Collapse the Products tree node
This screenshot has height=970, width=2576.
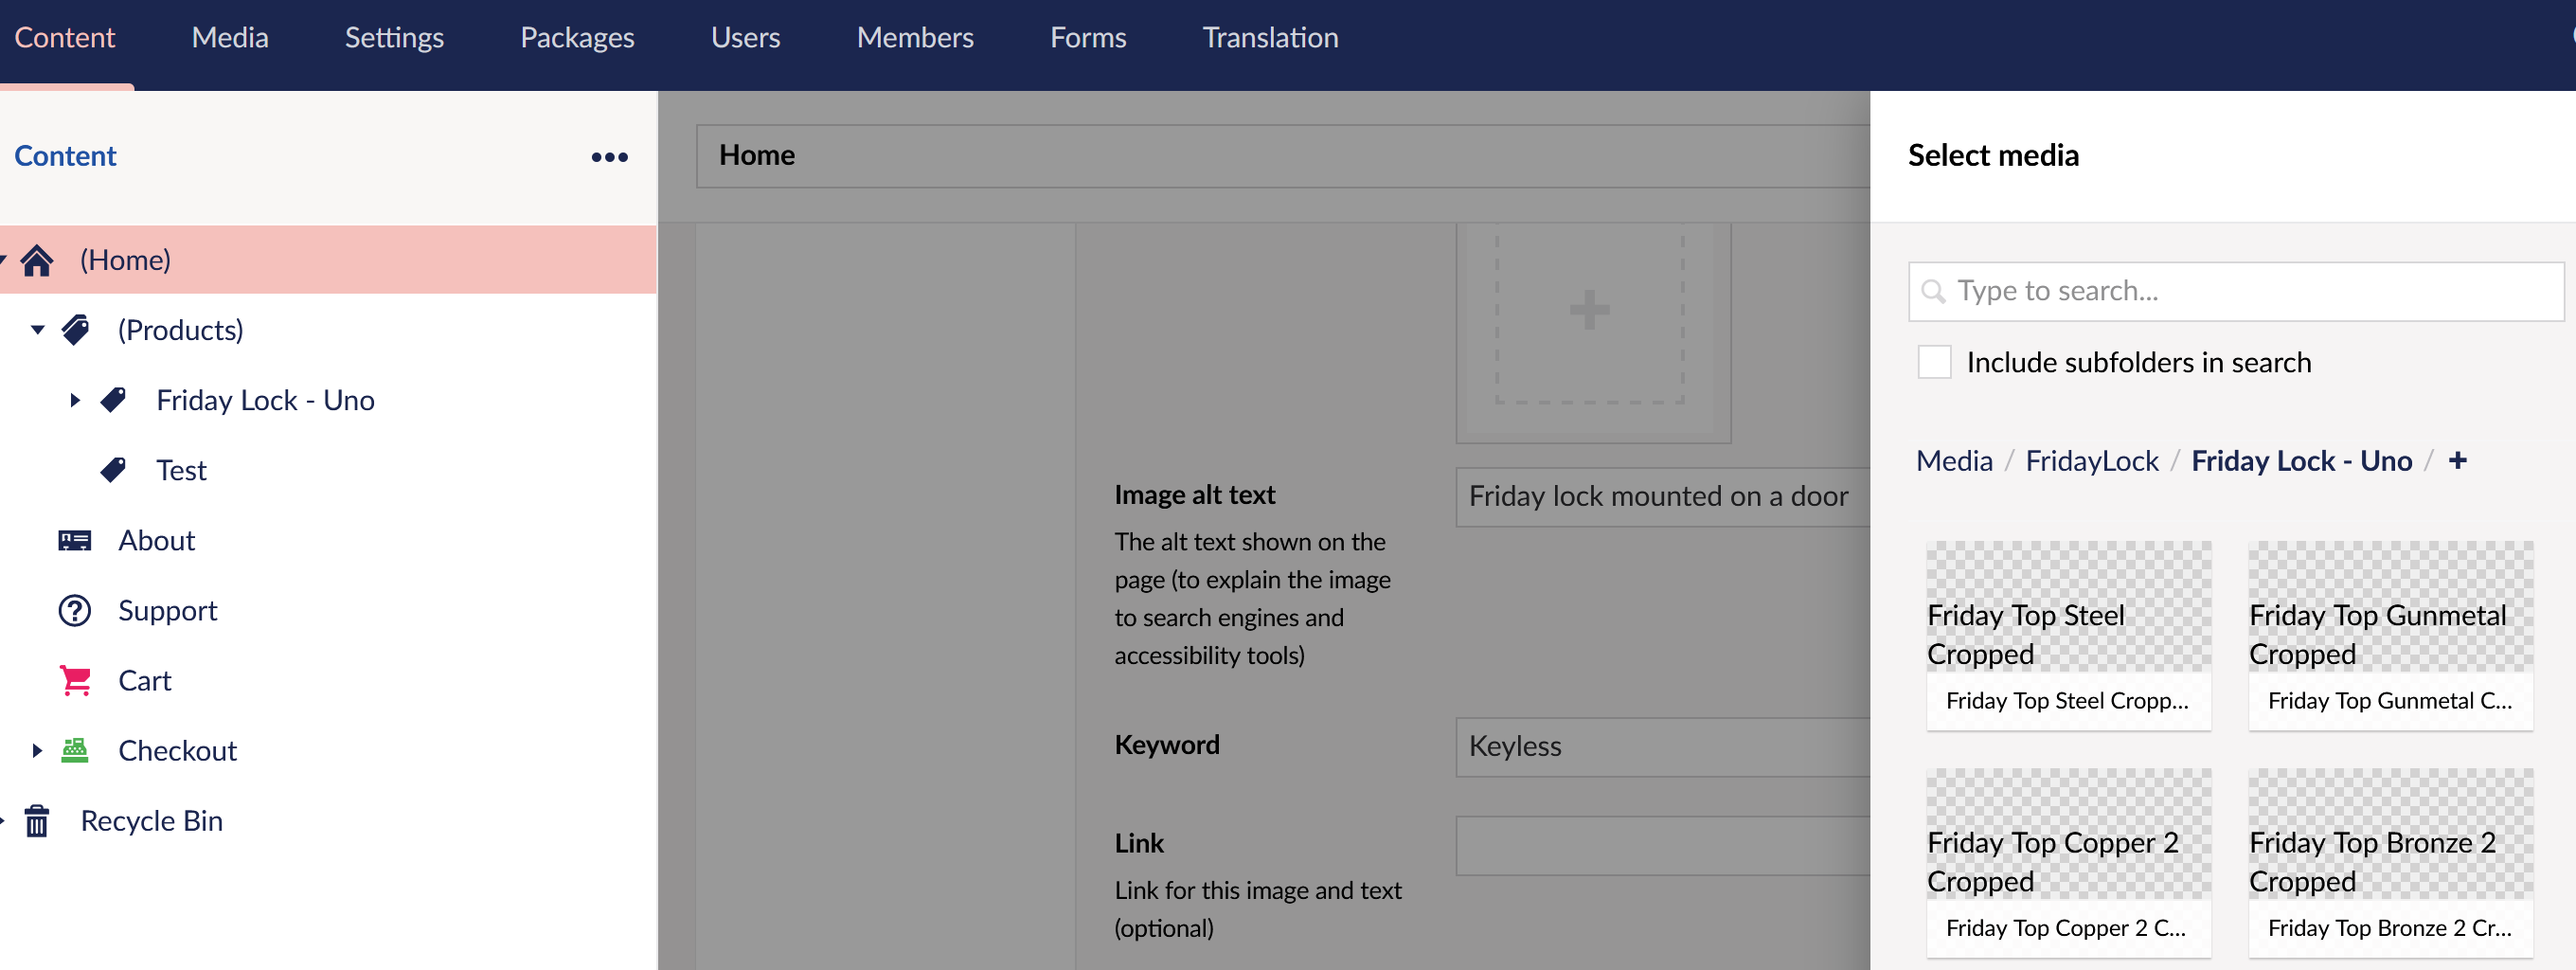tap(38, 330)
